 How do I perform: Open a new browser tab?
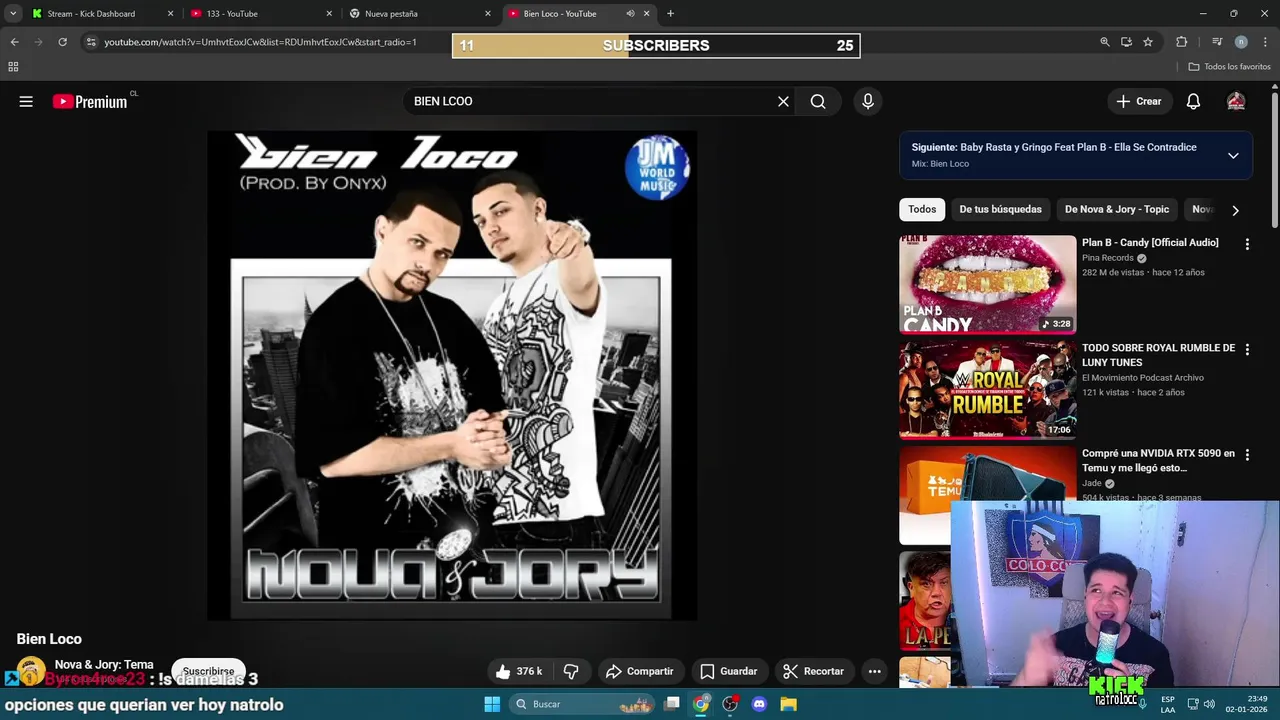[670, 14]
